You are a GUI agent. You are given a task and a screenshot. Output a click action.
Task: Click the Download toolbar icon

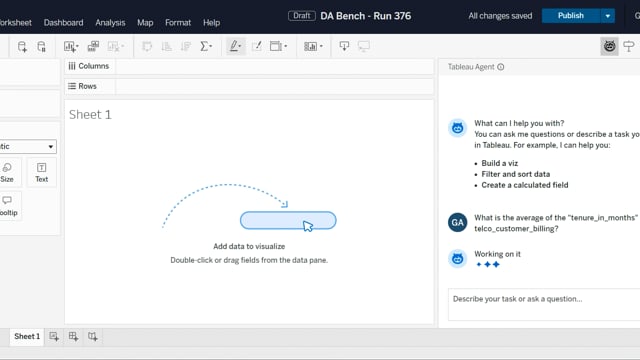(x=344, y=46)
